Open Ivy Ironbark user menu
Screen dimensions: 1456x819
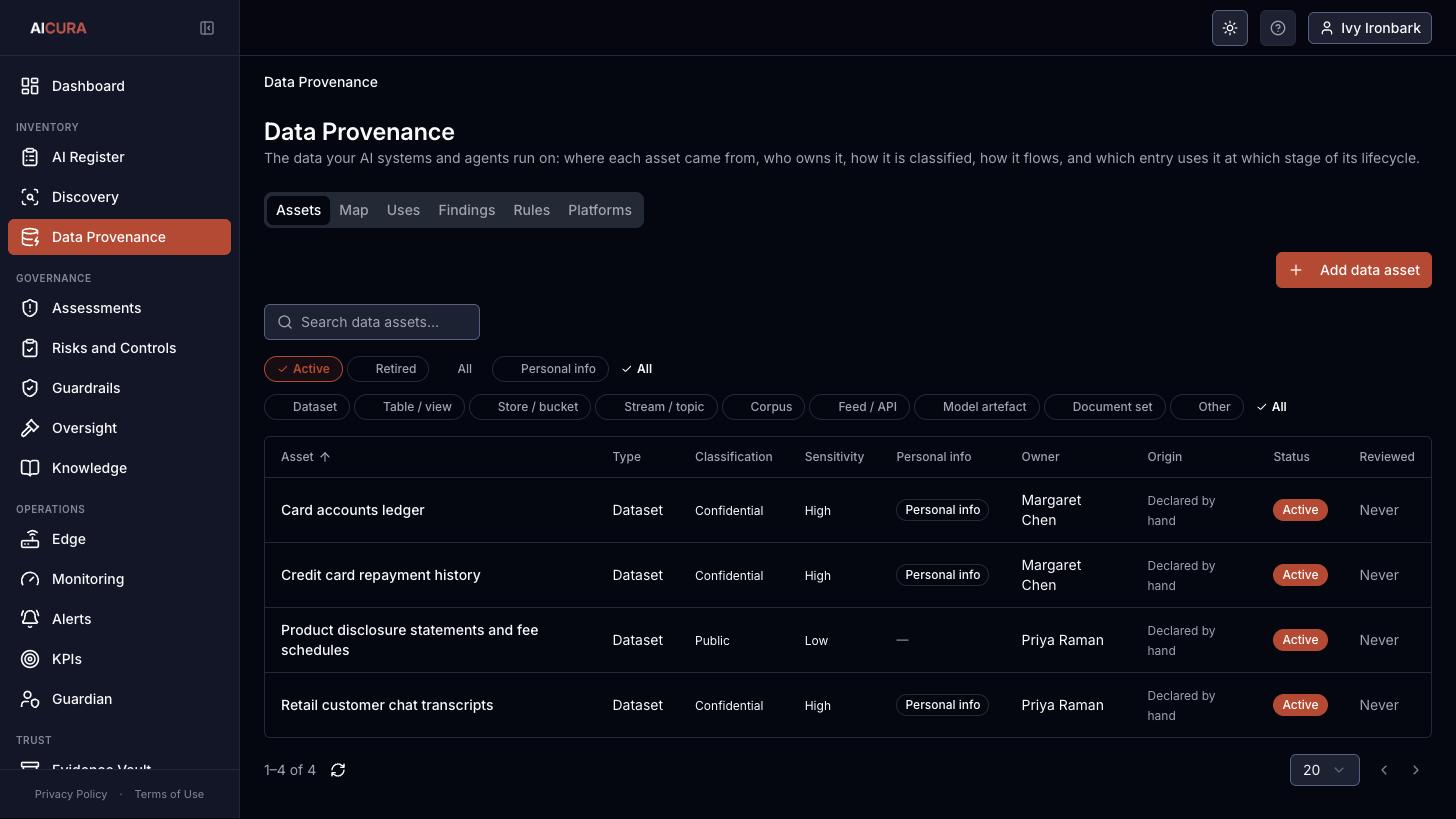click(x=1370, y=28)
